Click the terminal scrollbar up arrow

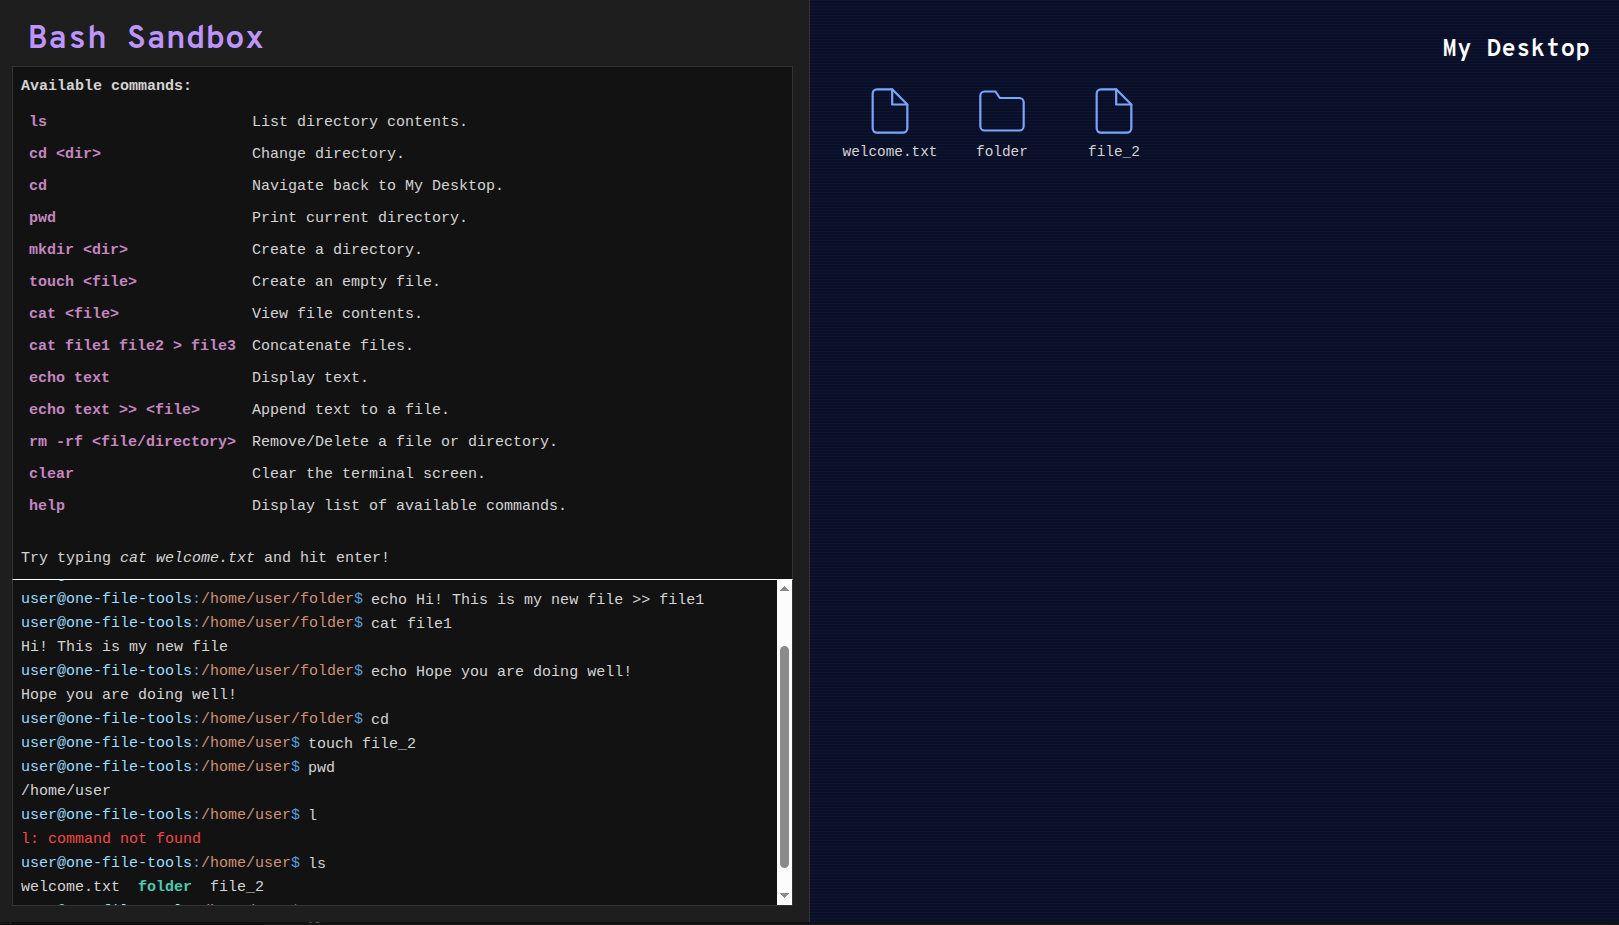[x=784, y=588]
